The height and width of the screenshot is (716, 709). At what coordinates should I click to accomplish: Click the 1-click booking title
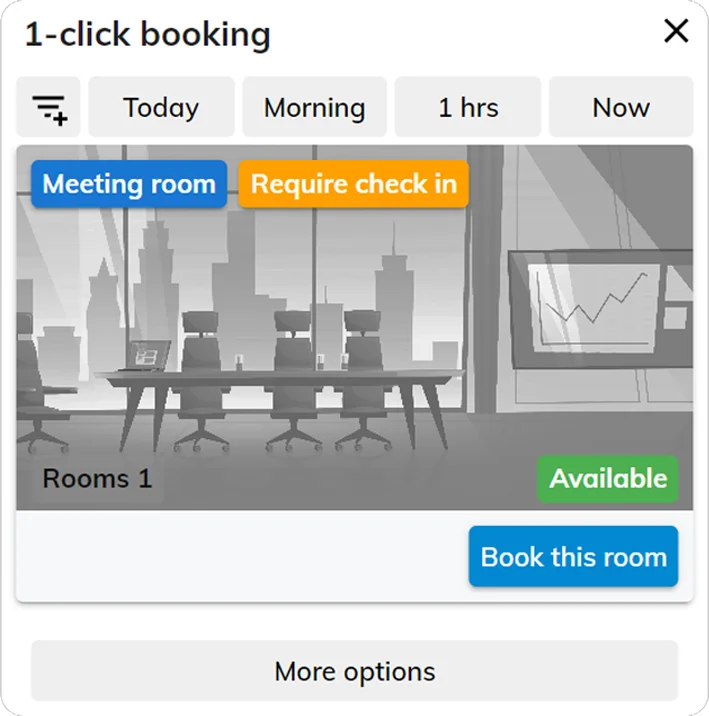point(147,35)
